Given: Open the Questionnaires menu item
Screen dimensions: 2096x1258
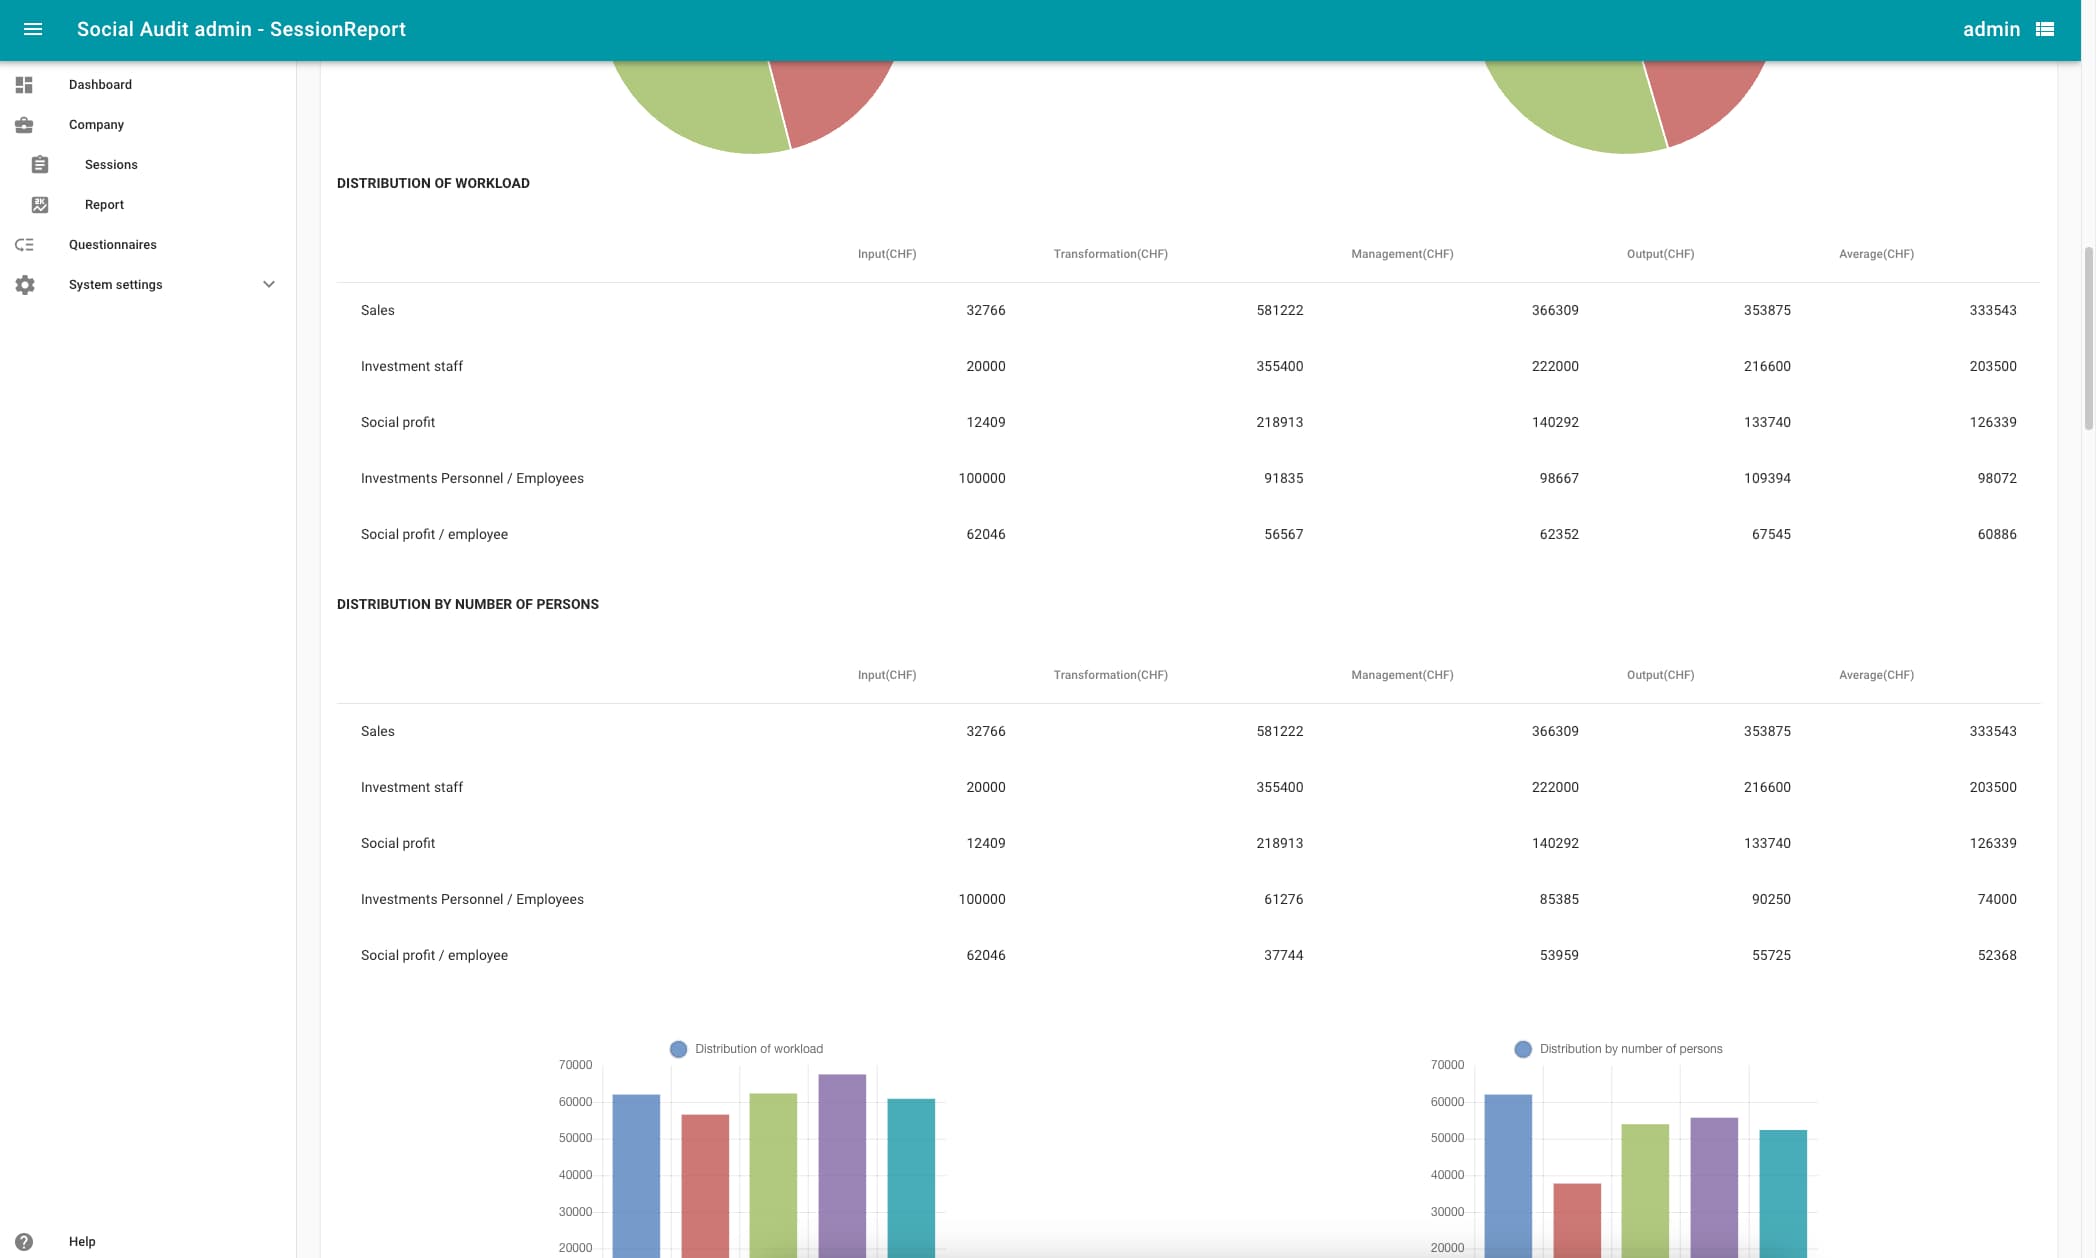Looking at the screenshot, I should 113,245.
